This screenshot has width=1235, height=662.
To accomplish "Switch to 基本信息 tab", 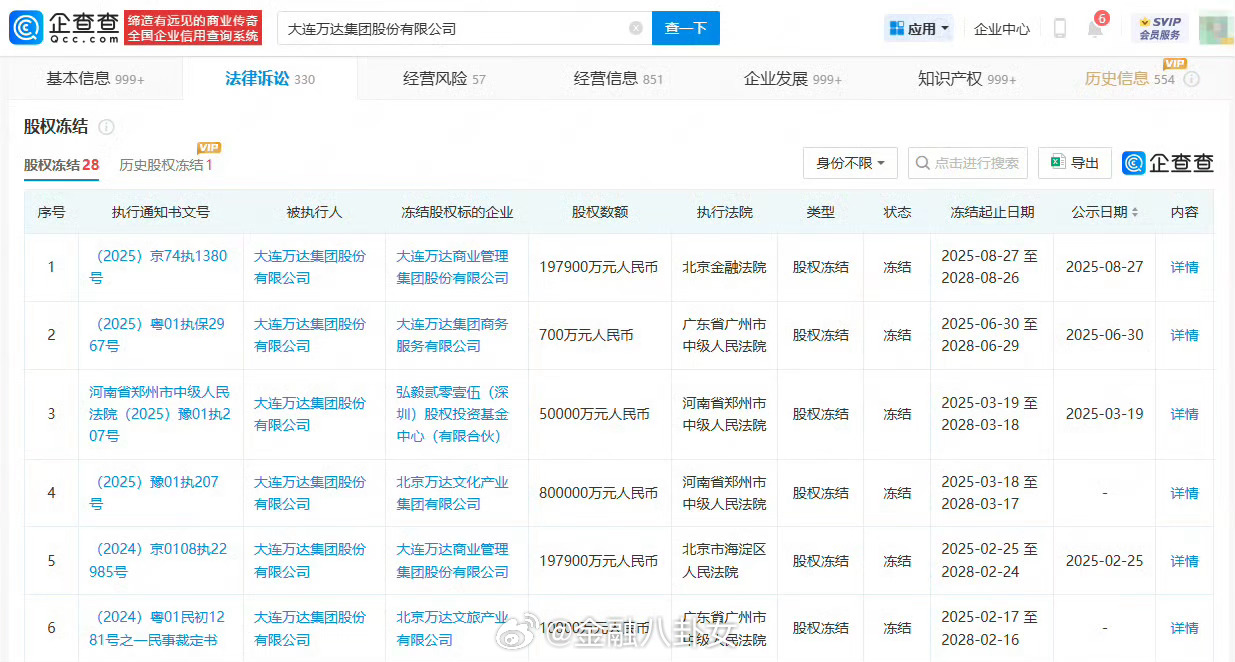I will pyautogui.click(x=96, y=78).
